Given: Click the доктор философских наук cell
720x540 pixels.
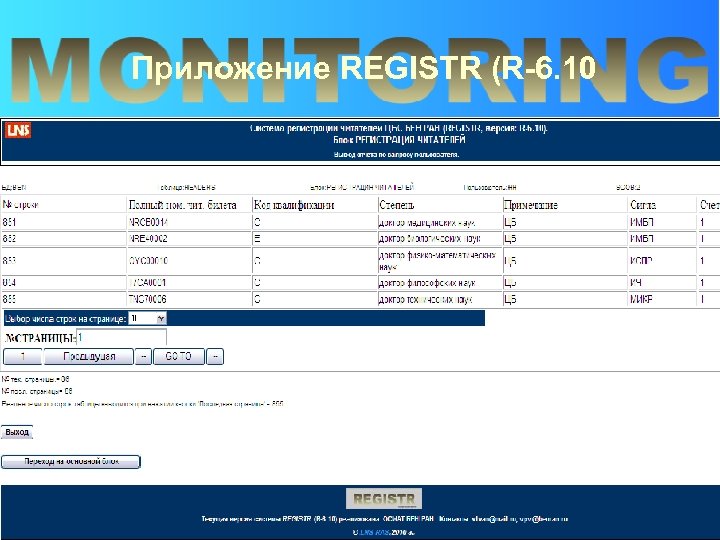Looking at the screenshot, I should click(x=440, y=283).
